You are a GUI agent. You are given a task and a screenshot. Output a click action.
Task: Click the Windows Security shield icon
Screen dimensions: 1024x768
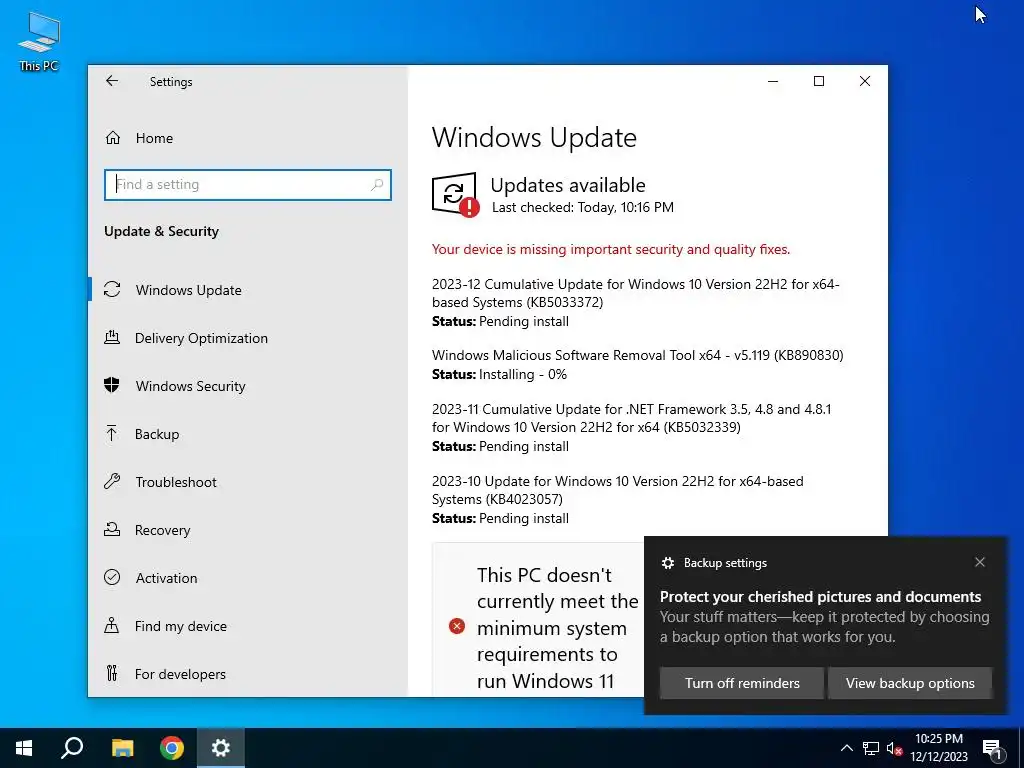click(x=112, y=385)
